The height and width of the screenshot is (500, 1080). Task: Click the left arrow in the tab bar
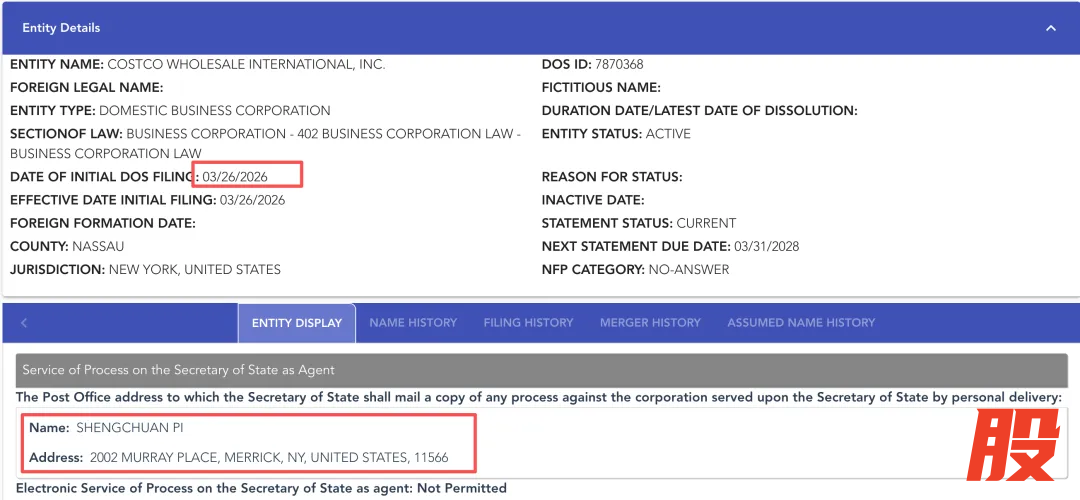(24, 323)
